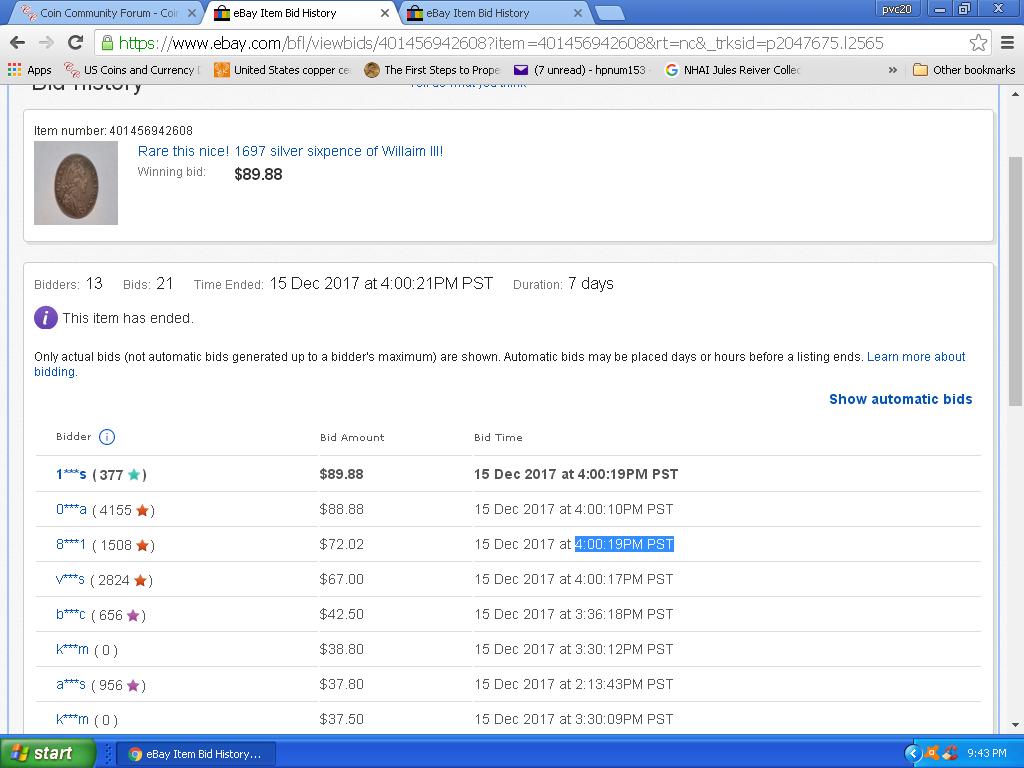
Task: Click the star beside feedback 2824
Action: [x=140, y=580]
